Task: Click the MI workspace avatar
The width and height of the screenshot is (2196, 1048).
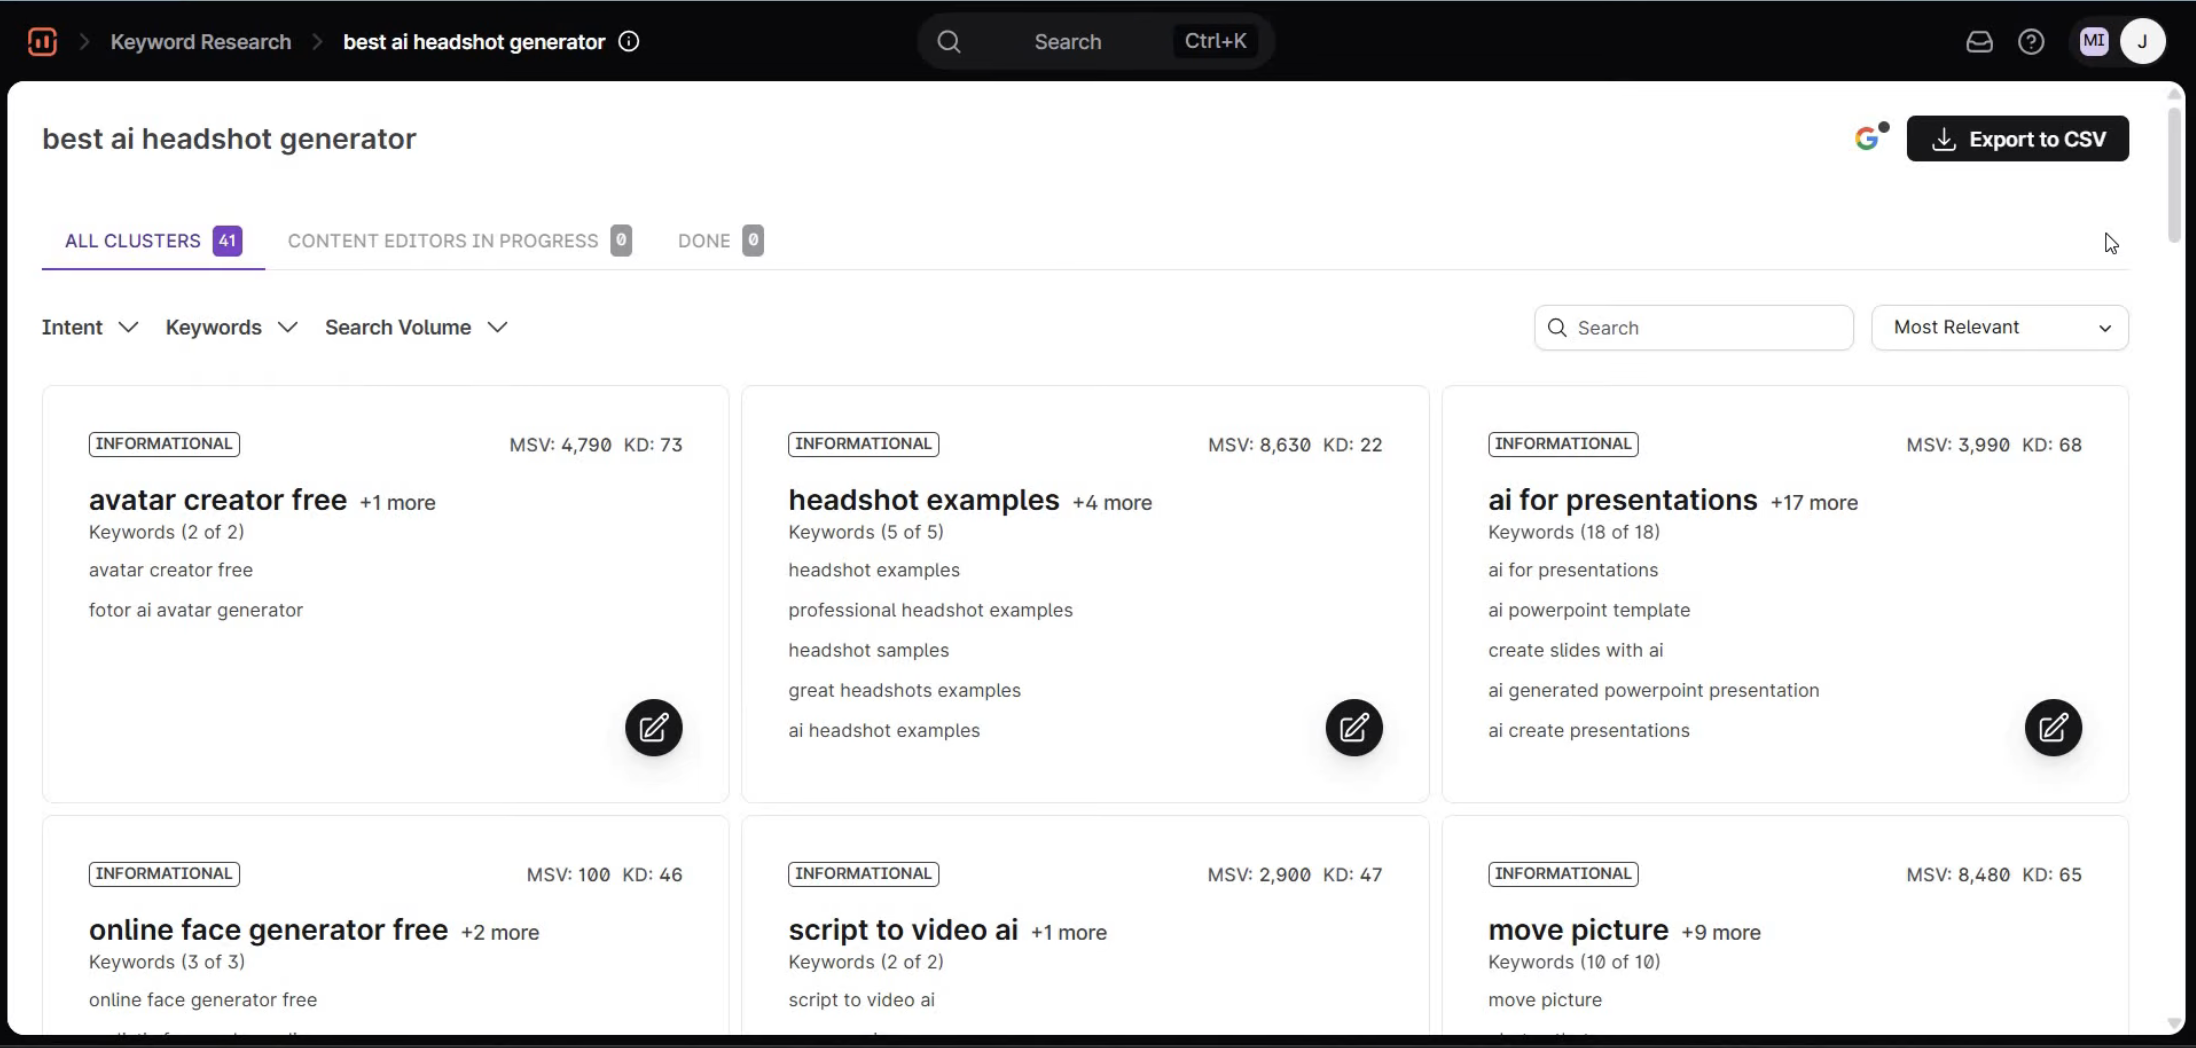Action: pos(2093,41)
